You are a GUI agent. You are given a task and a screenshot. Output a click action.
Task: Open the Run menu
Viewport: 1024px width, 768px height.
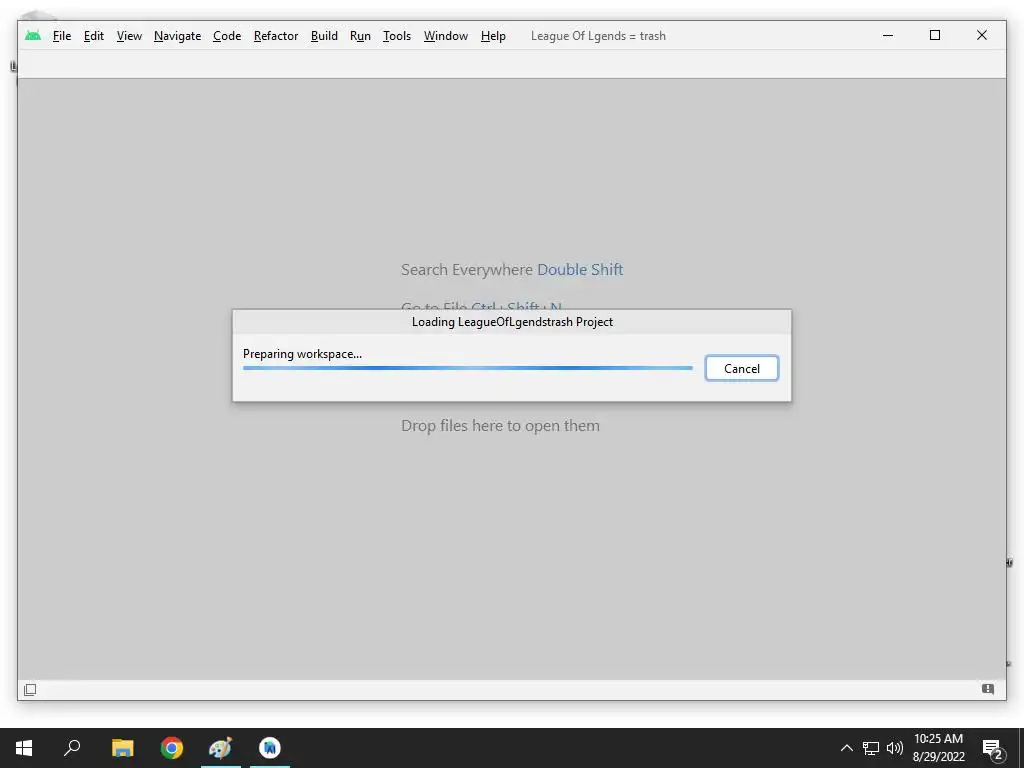coord(360,36)
